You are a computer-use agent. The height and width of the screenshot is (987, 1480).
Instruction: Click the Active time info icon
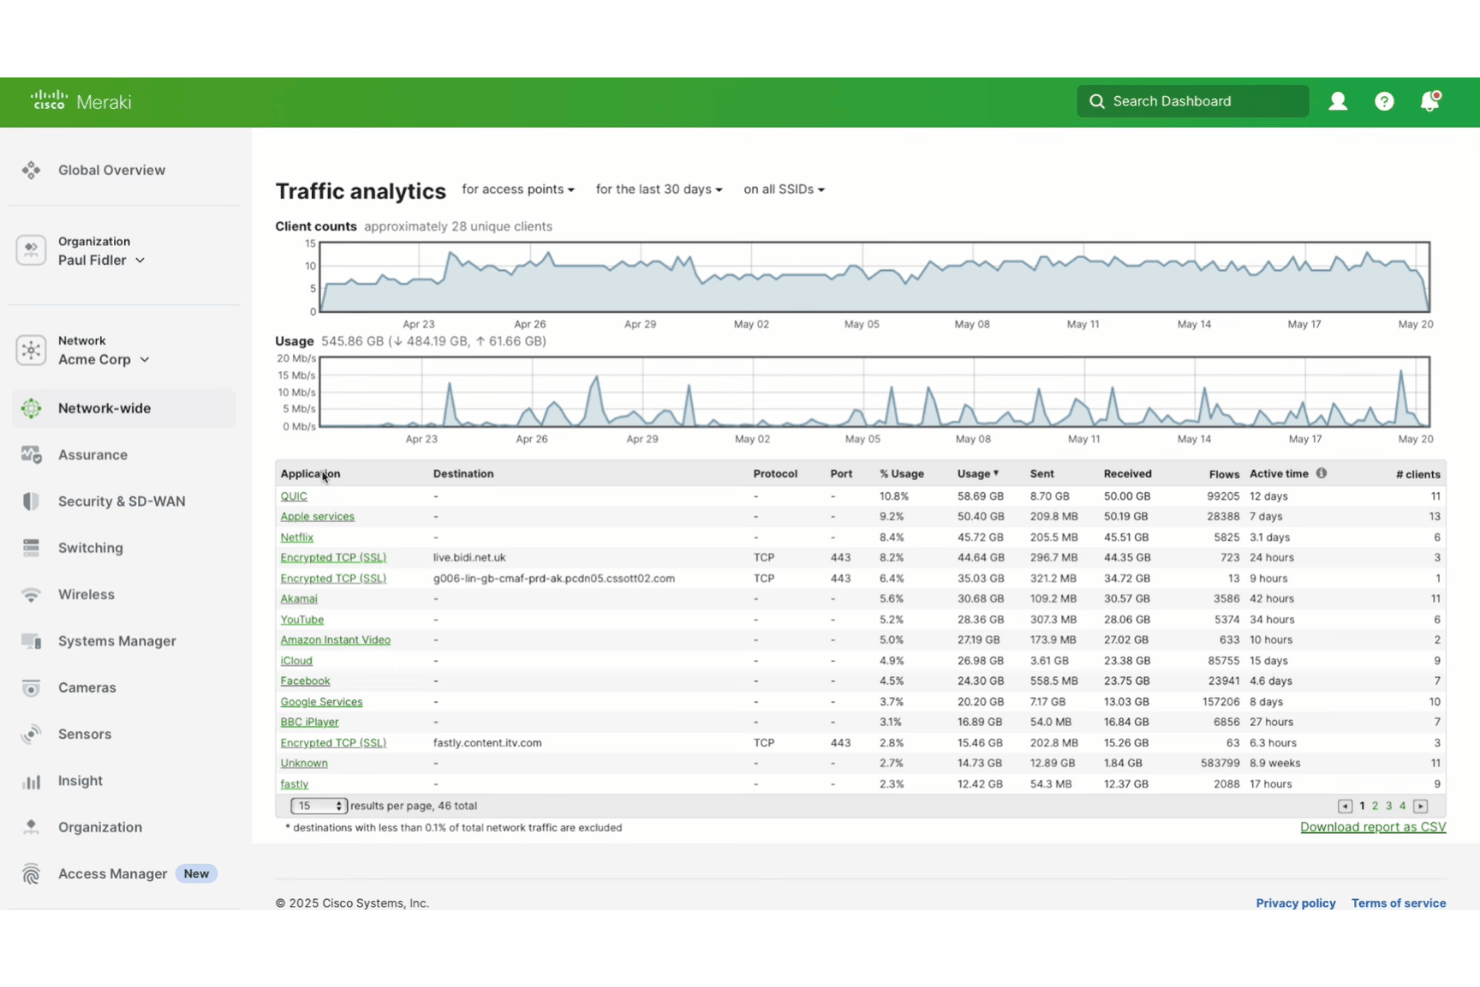(1321, 473)
